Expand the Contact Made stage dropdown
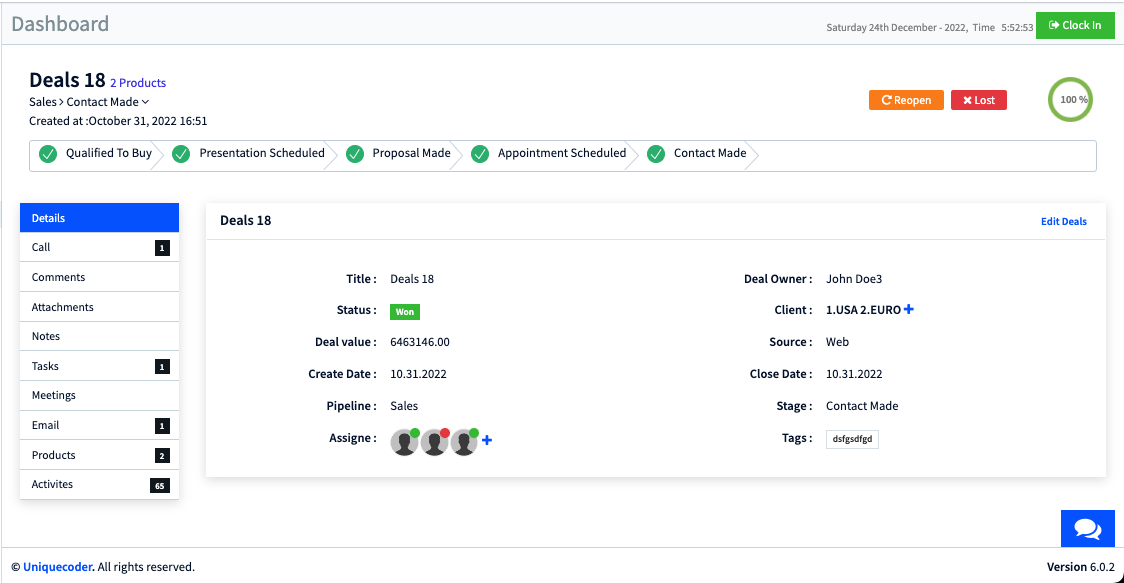Viewport: 1124px width, 583px height. click(x=108, y=102)
